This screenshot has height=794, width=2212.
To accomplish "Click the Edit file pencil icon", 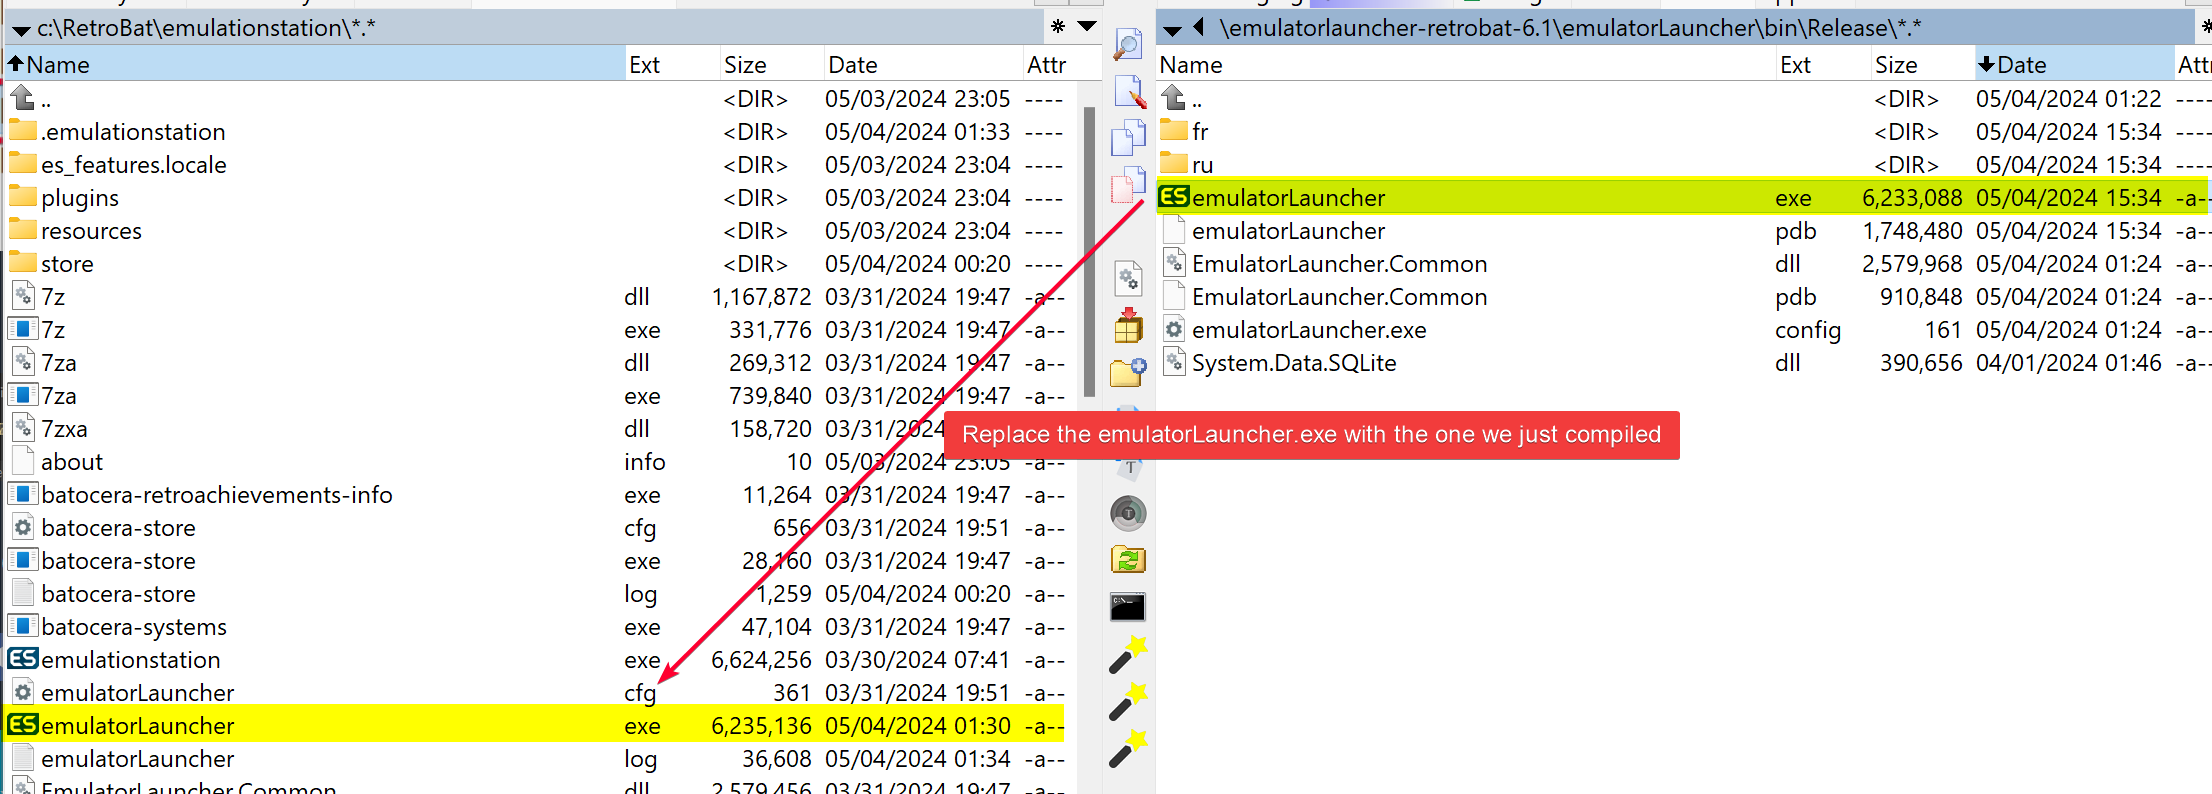I will 1129,90.
